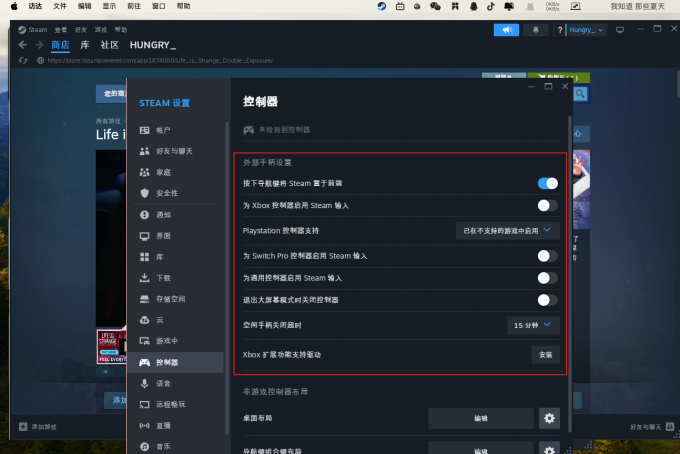Click the game screenshot thumbnail

(111, 346)
